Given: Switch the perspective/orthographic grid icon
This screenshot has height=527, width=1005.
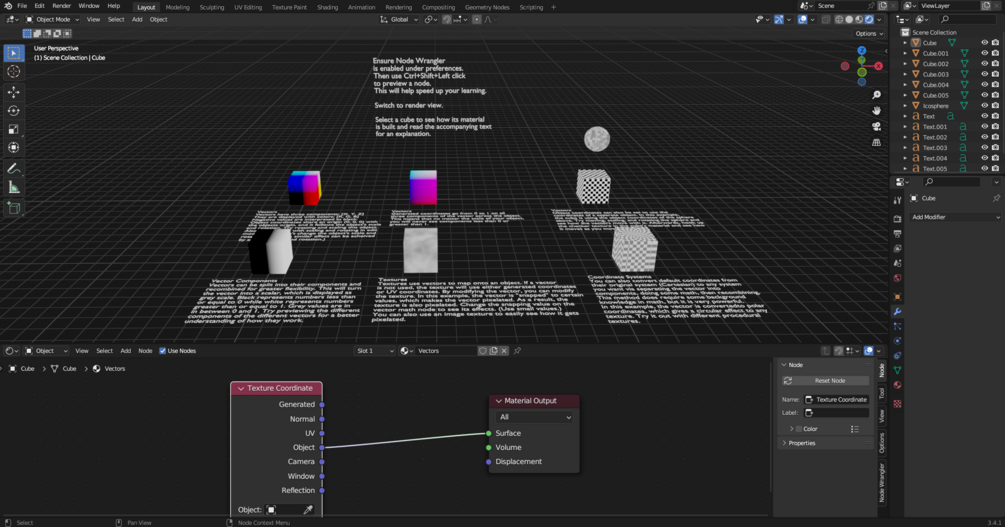Looking at the screenshot, I should coord(876,142).
